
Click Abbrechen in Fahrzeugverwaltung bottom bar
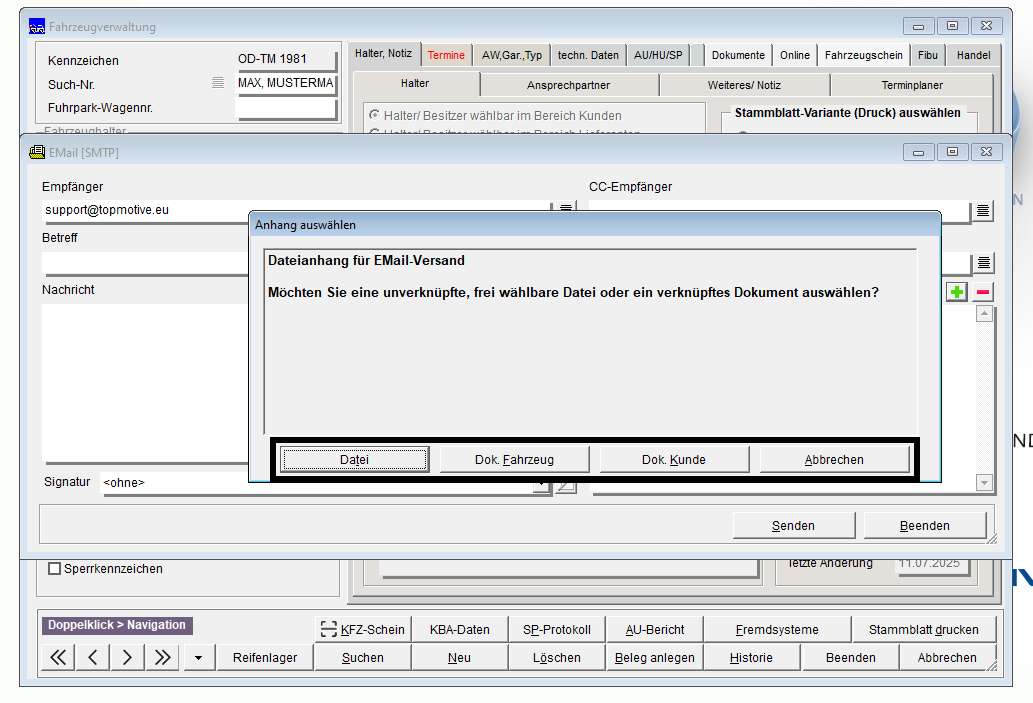click(x=947, y=657)
